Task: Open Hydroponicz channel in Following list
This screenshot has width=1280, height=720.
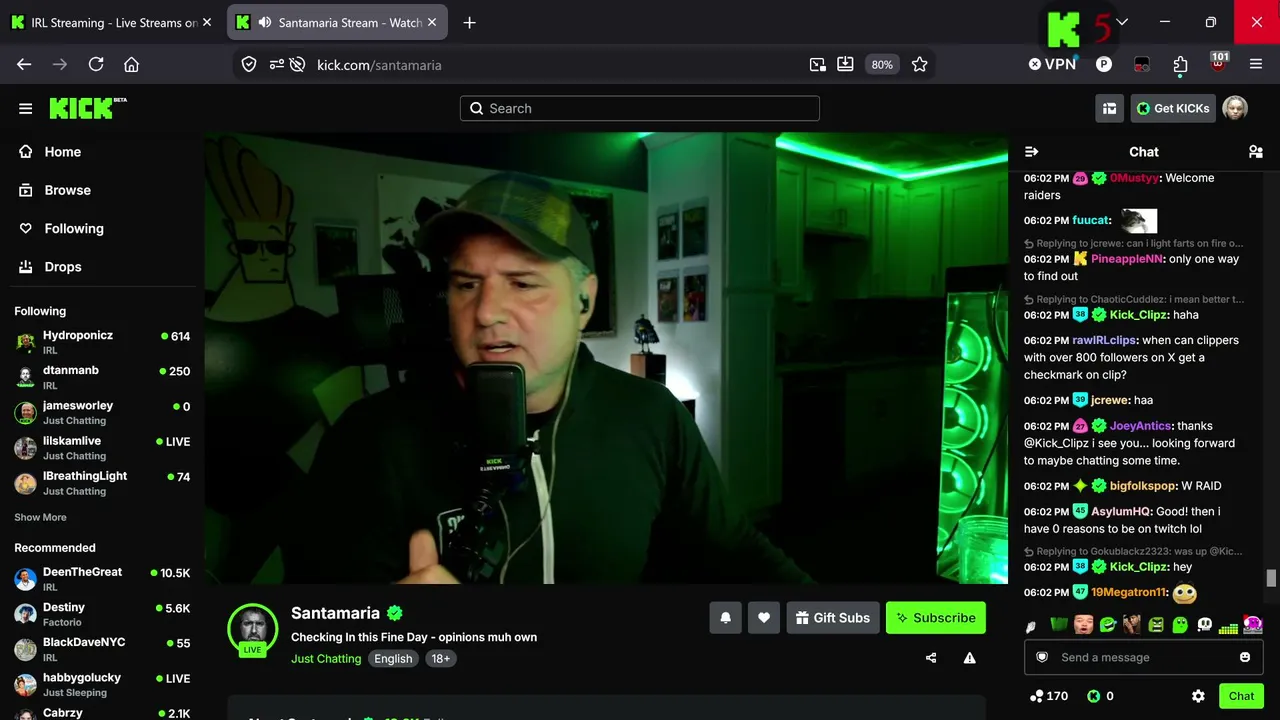Action: (x=102, y=342)
